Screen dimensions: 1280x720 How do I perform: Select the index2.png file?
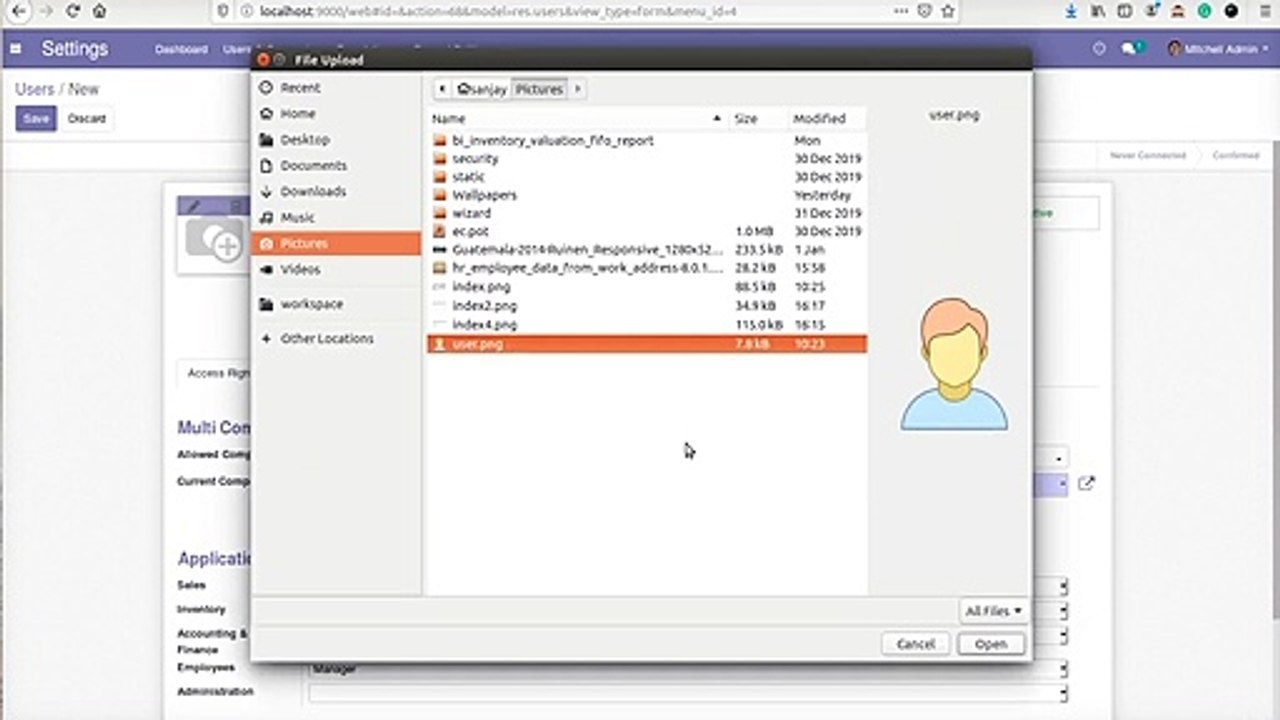coord(647,306)
